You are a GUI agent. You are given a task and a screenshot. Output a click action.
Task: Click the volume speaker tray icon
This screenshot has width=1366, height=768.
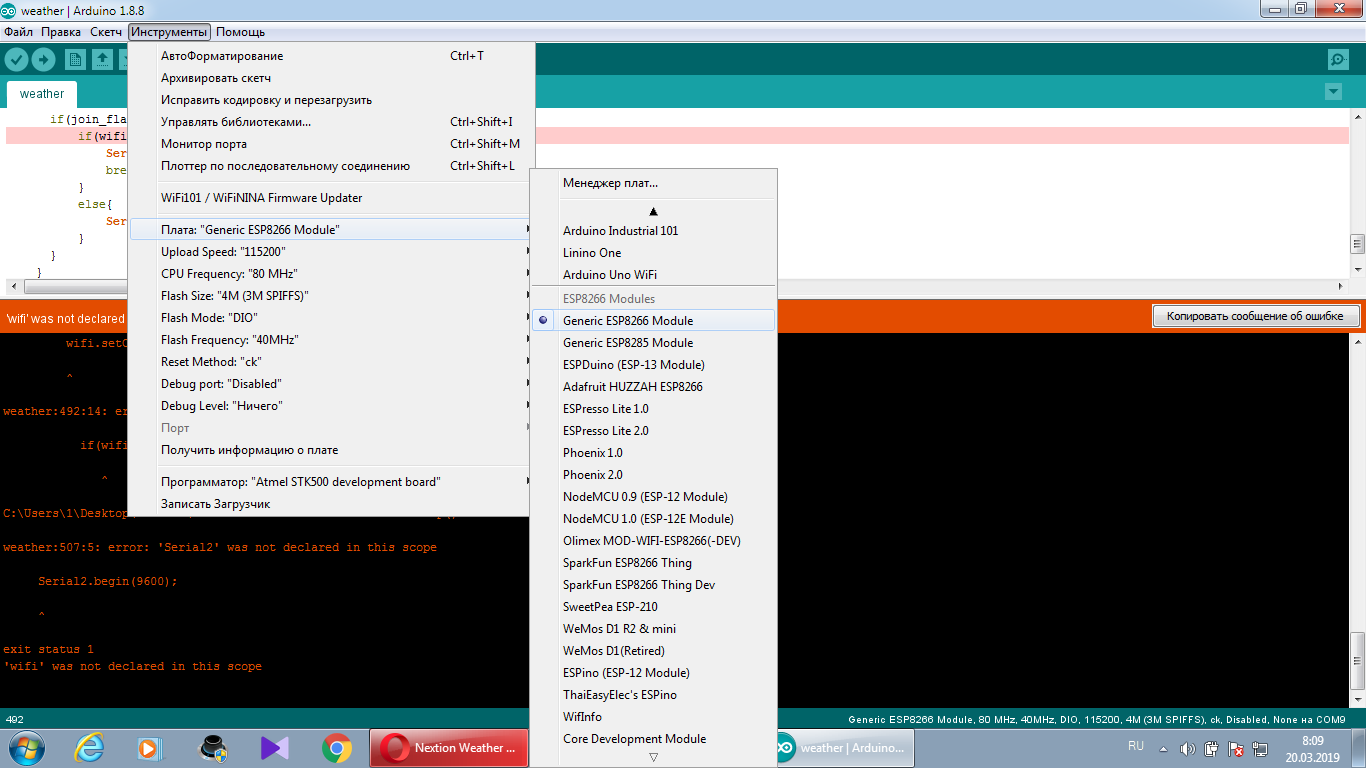(x=1187, y=748)
